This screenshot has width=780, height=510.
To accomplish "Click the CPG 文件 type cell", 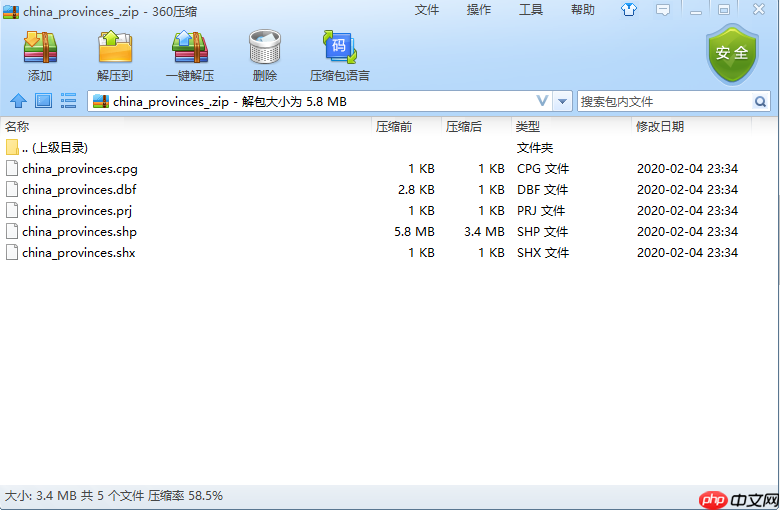I will coord(543,169).
